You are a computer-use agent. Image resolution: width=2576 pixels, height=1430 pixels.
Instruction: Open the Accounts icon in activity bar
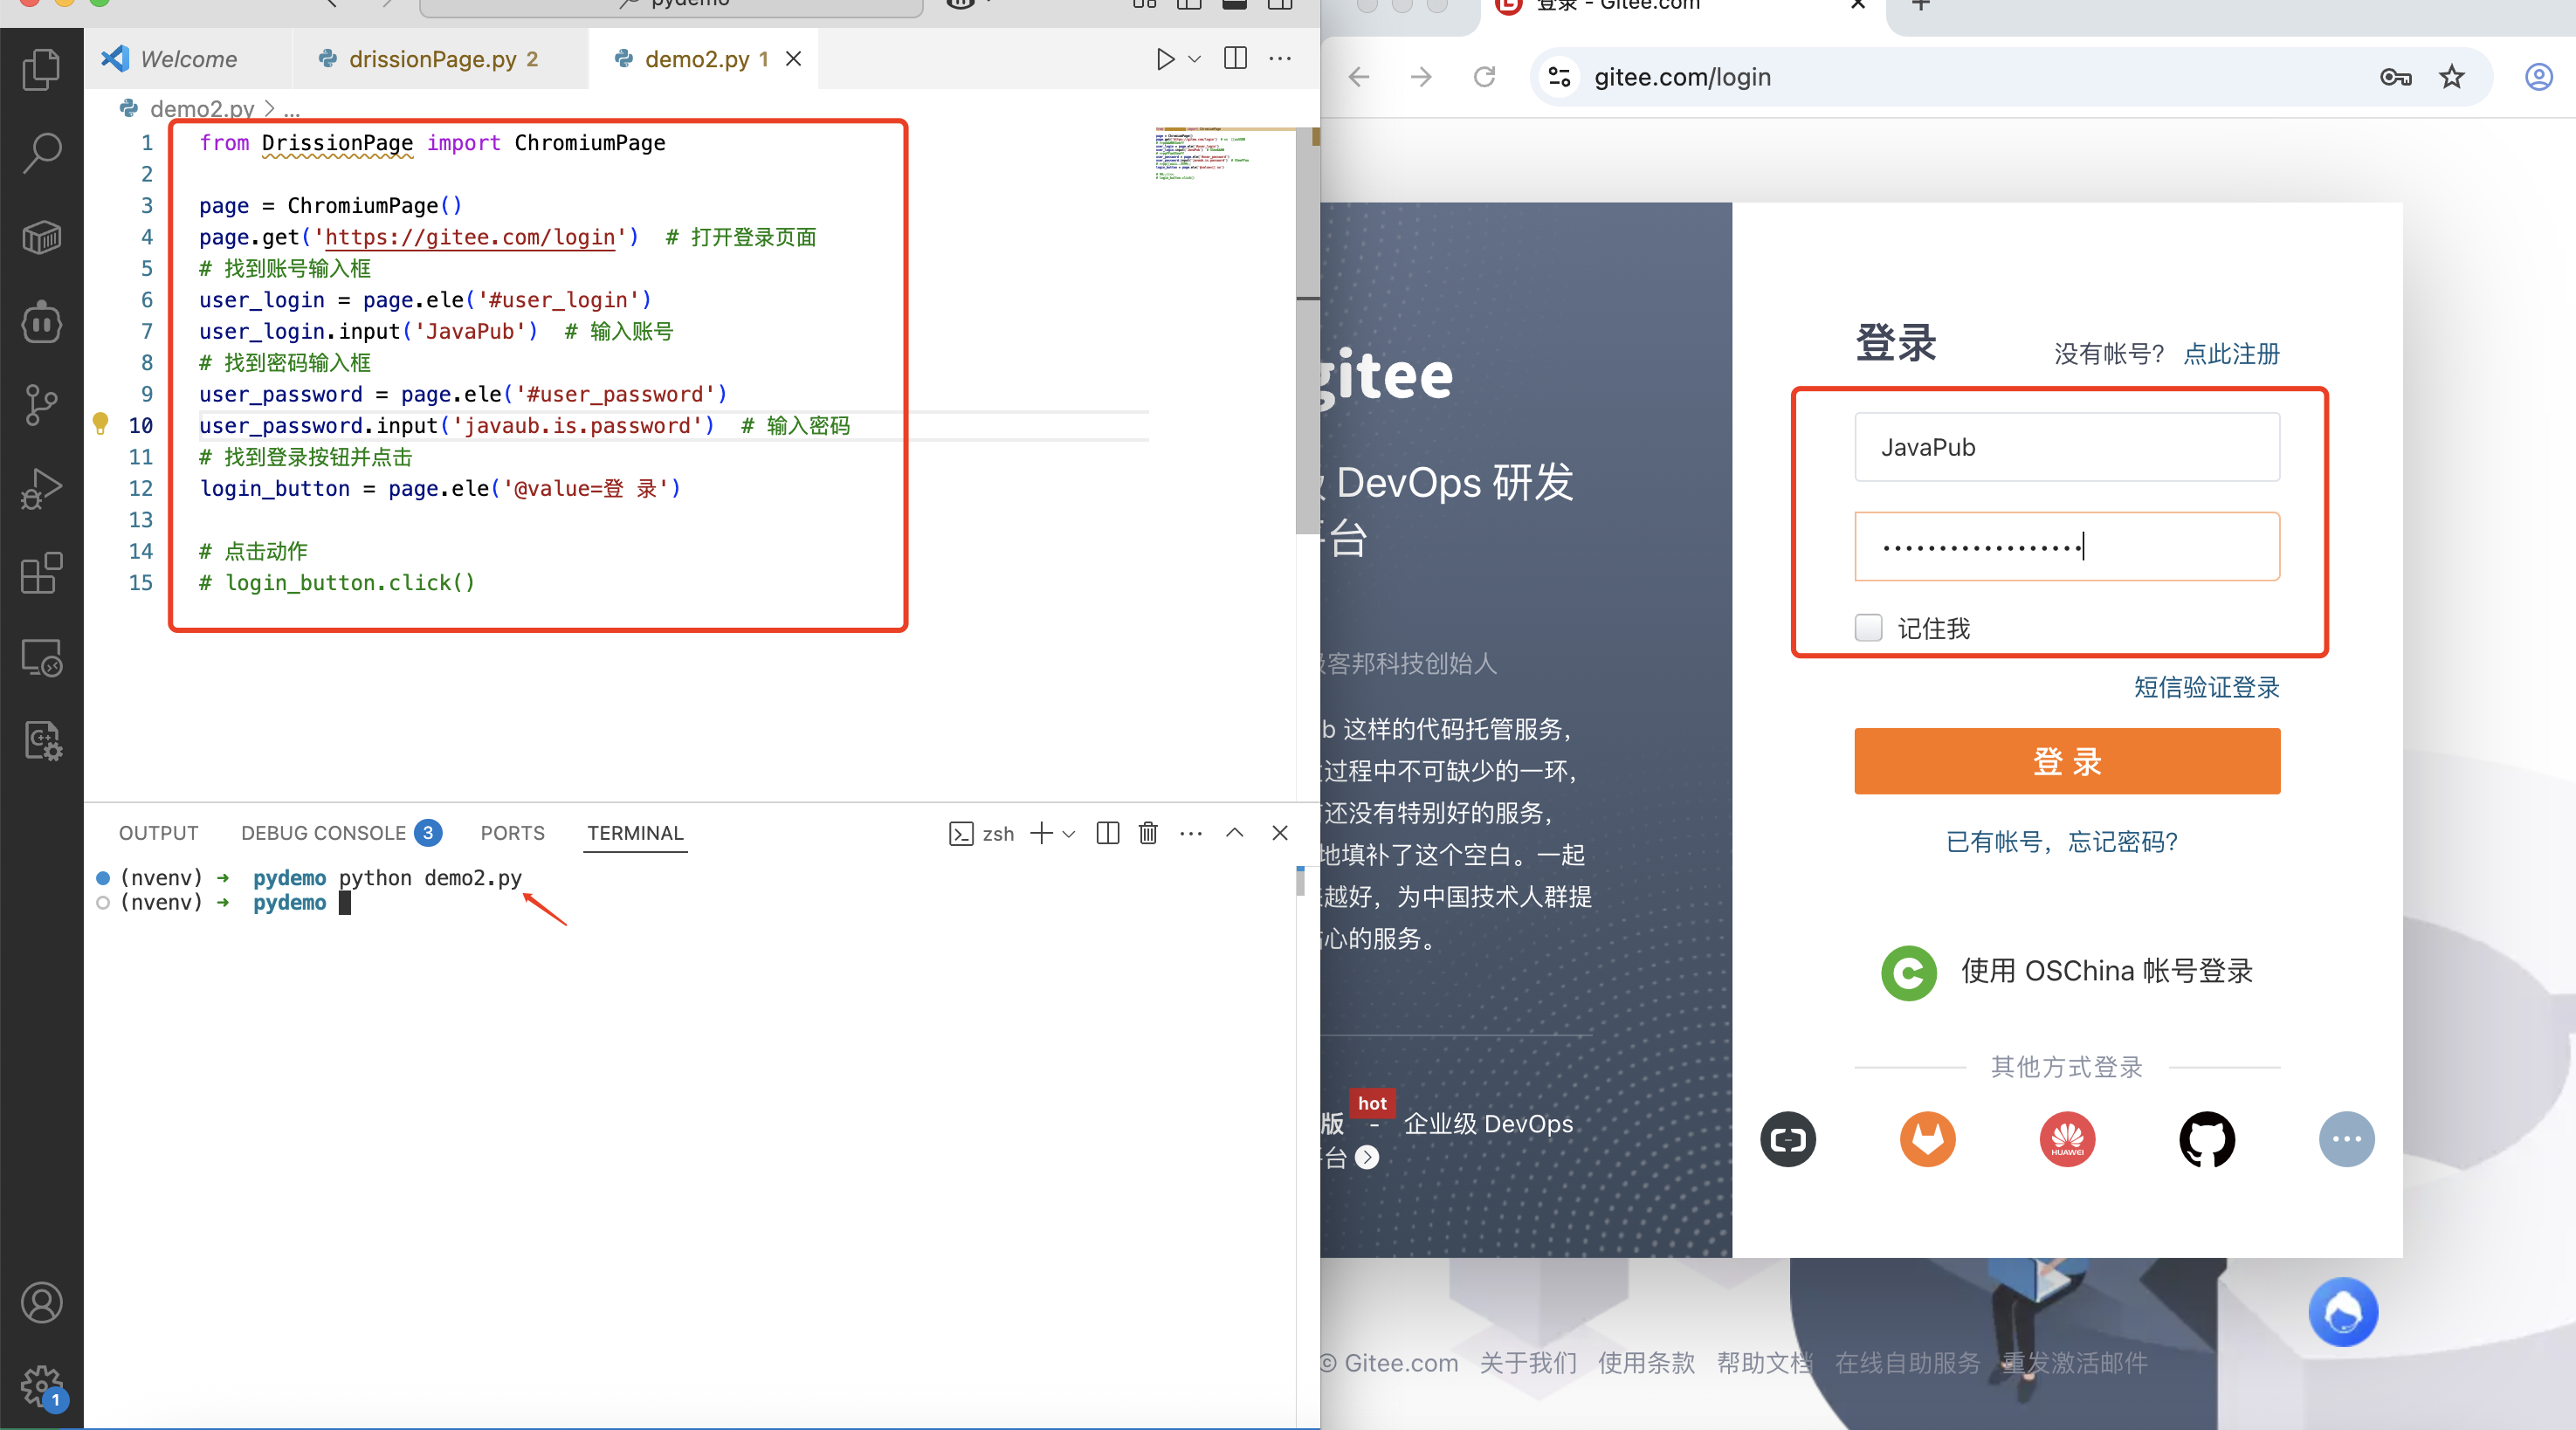coord(41,1302)
